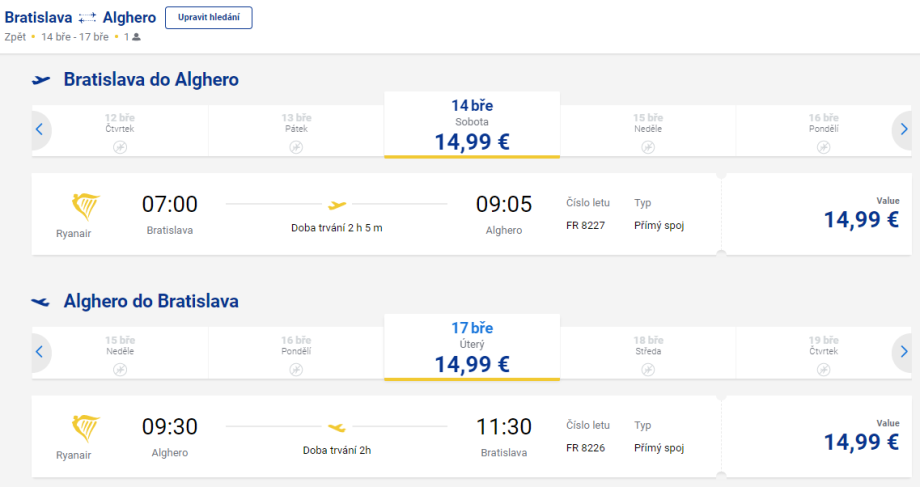Click the no-flight icon under 18 bře Středa
Viewport: 920px width, 487px height.
coord(648,369)
